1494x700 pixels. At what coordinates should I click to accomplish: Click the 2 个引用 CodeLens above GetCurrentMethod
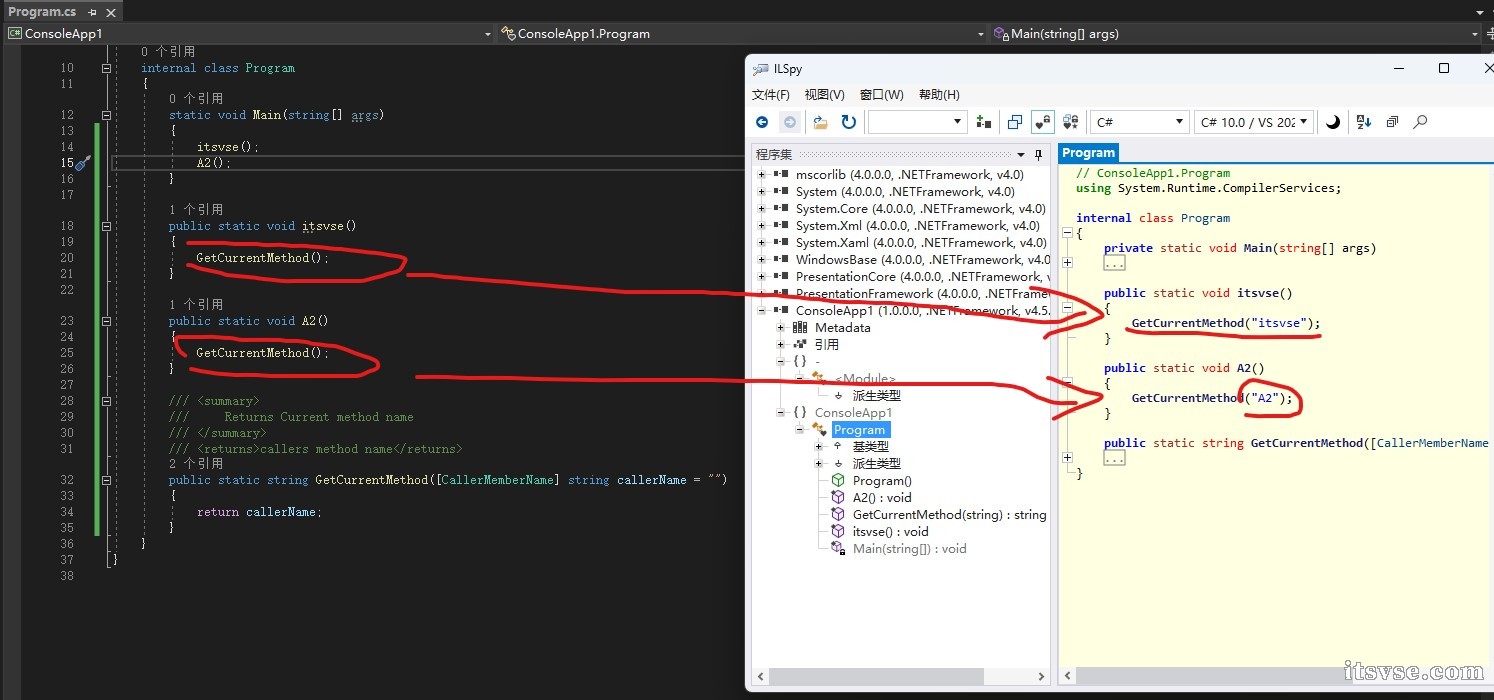[x=196, y=464]
